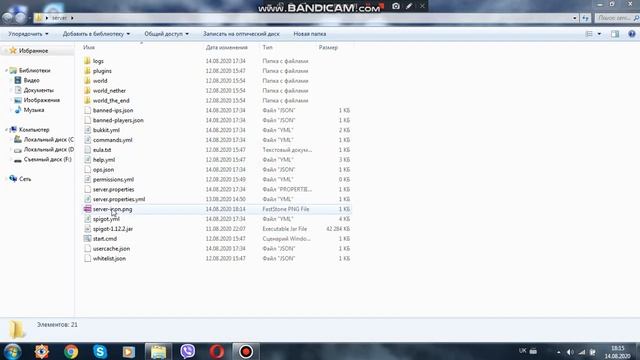Toggle the preview pane icon

pos(615,34)
